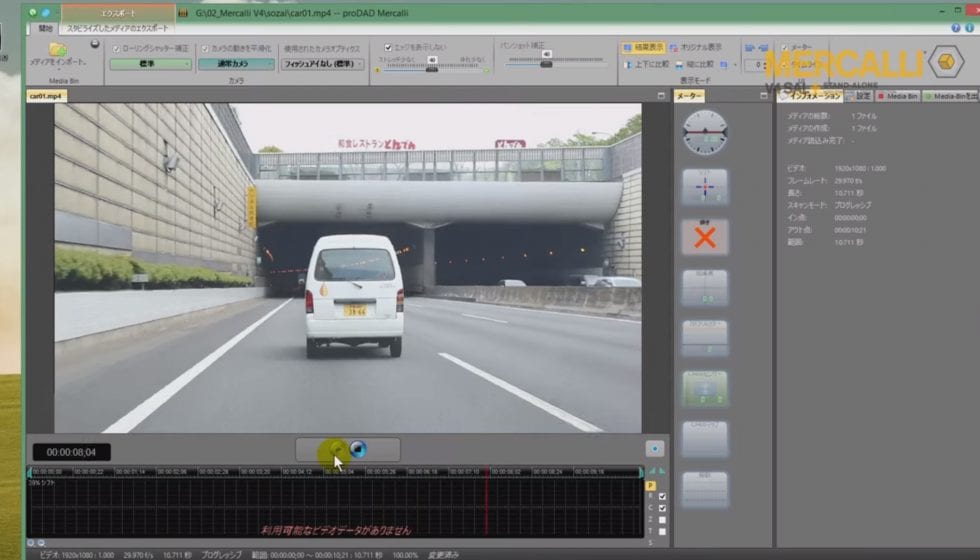Click the zoom-out magnifier below timeline
This screenshot has height=560, width=980.
pos(41,543)
